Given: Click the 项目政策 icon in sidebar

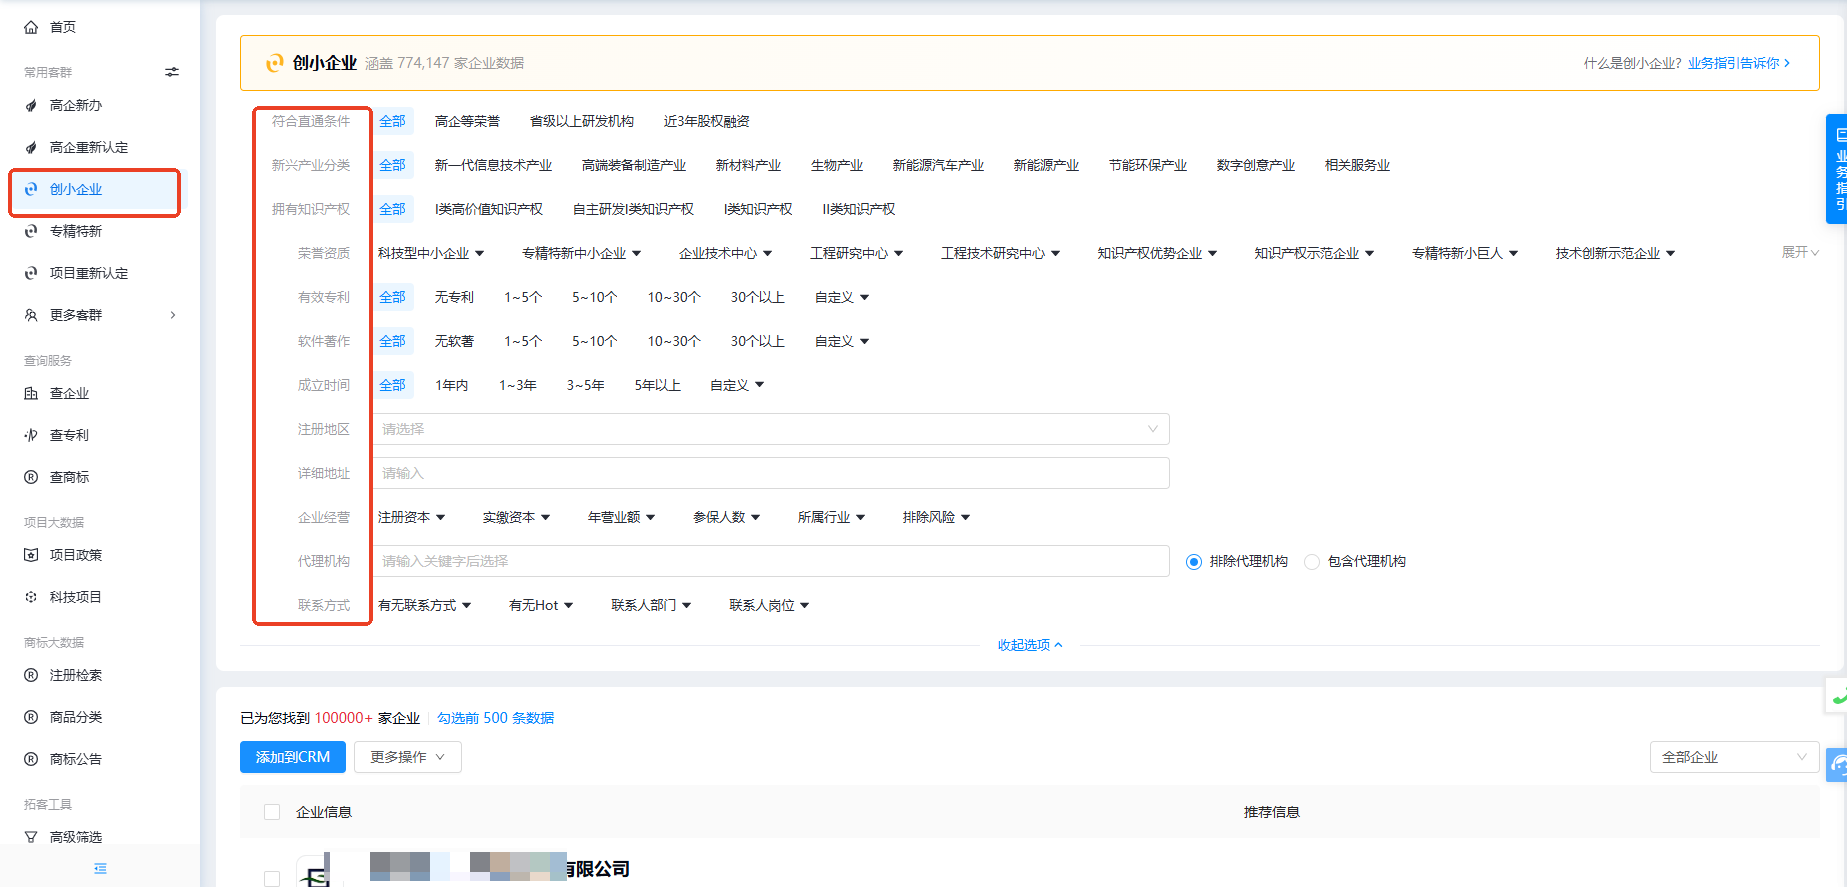Looking at the screenshot, I should pos(31,555).
